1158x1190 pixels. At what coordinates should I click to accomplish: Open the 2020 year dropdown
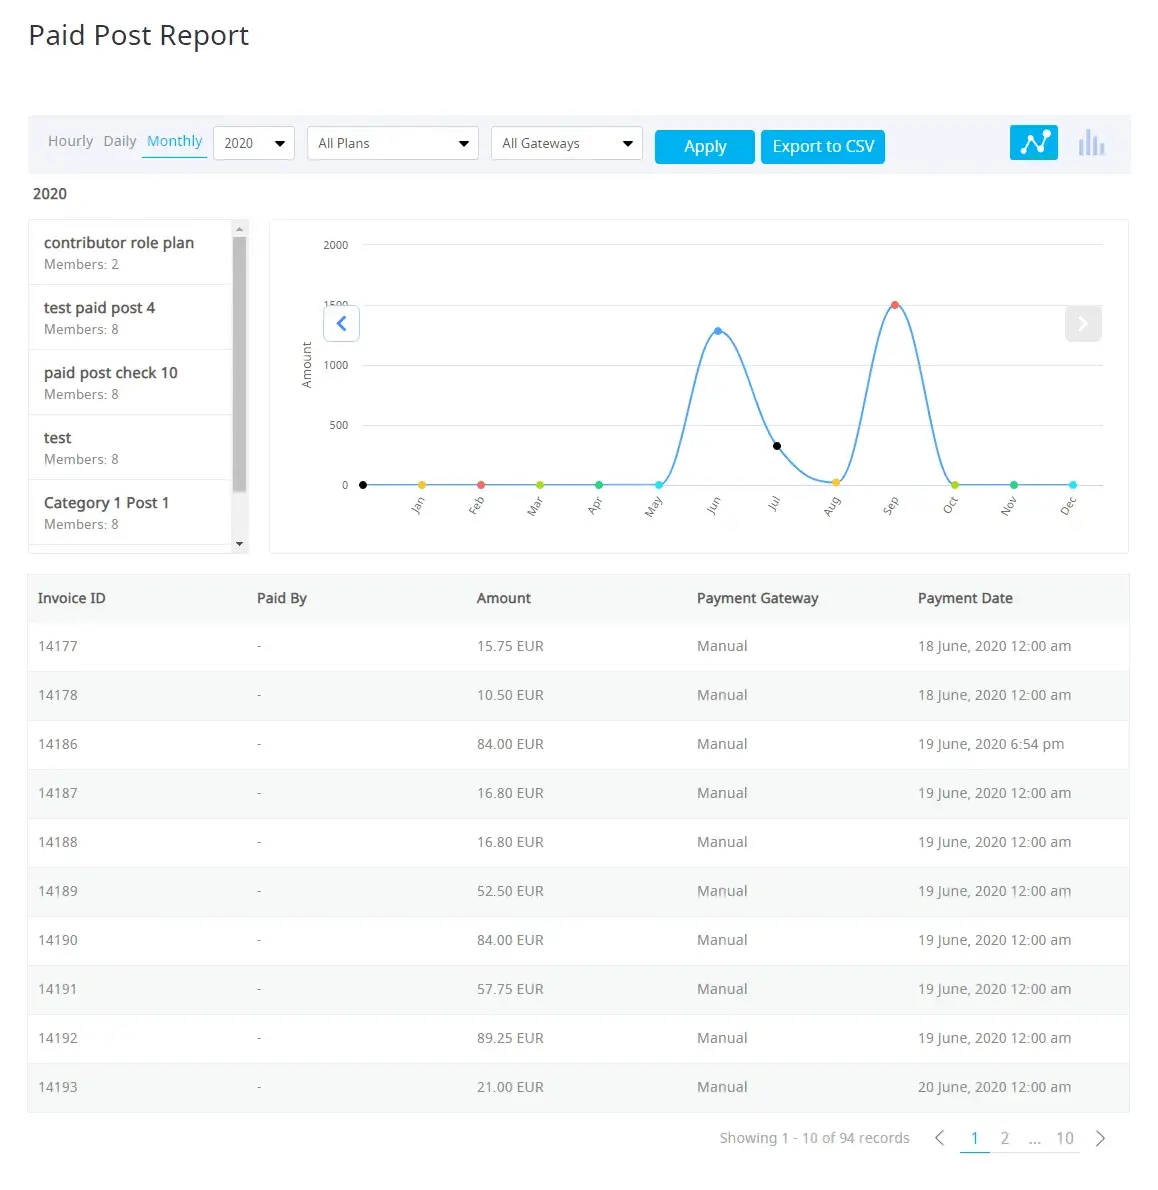254,143
